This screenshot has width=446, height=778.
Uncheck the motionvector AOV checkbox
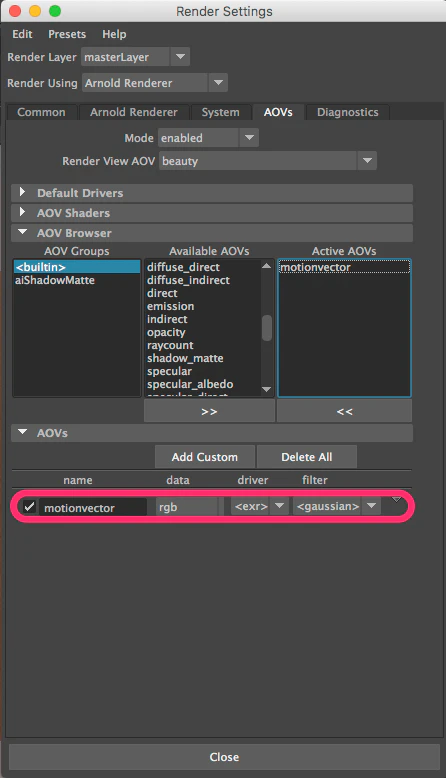30,507
